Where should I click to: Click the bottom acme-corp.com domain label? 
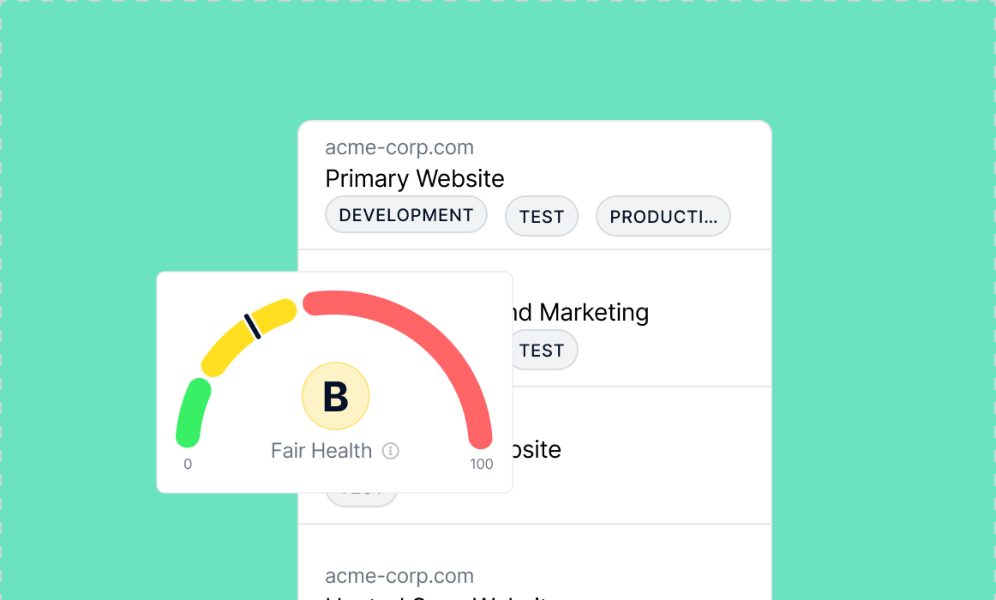coord(399,576)
